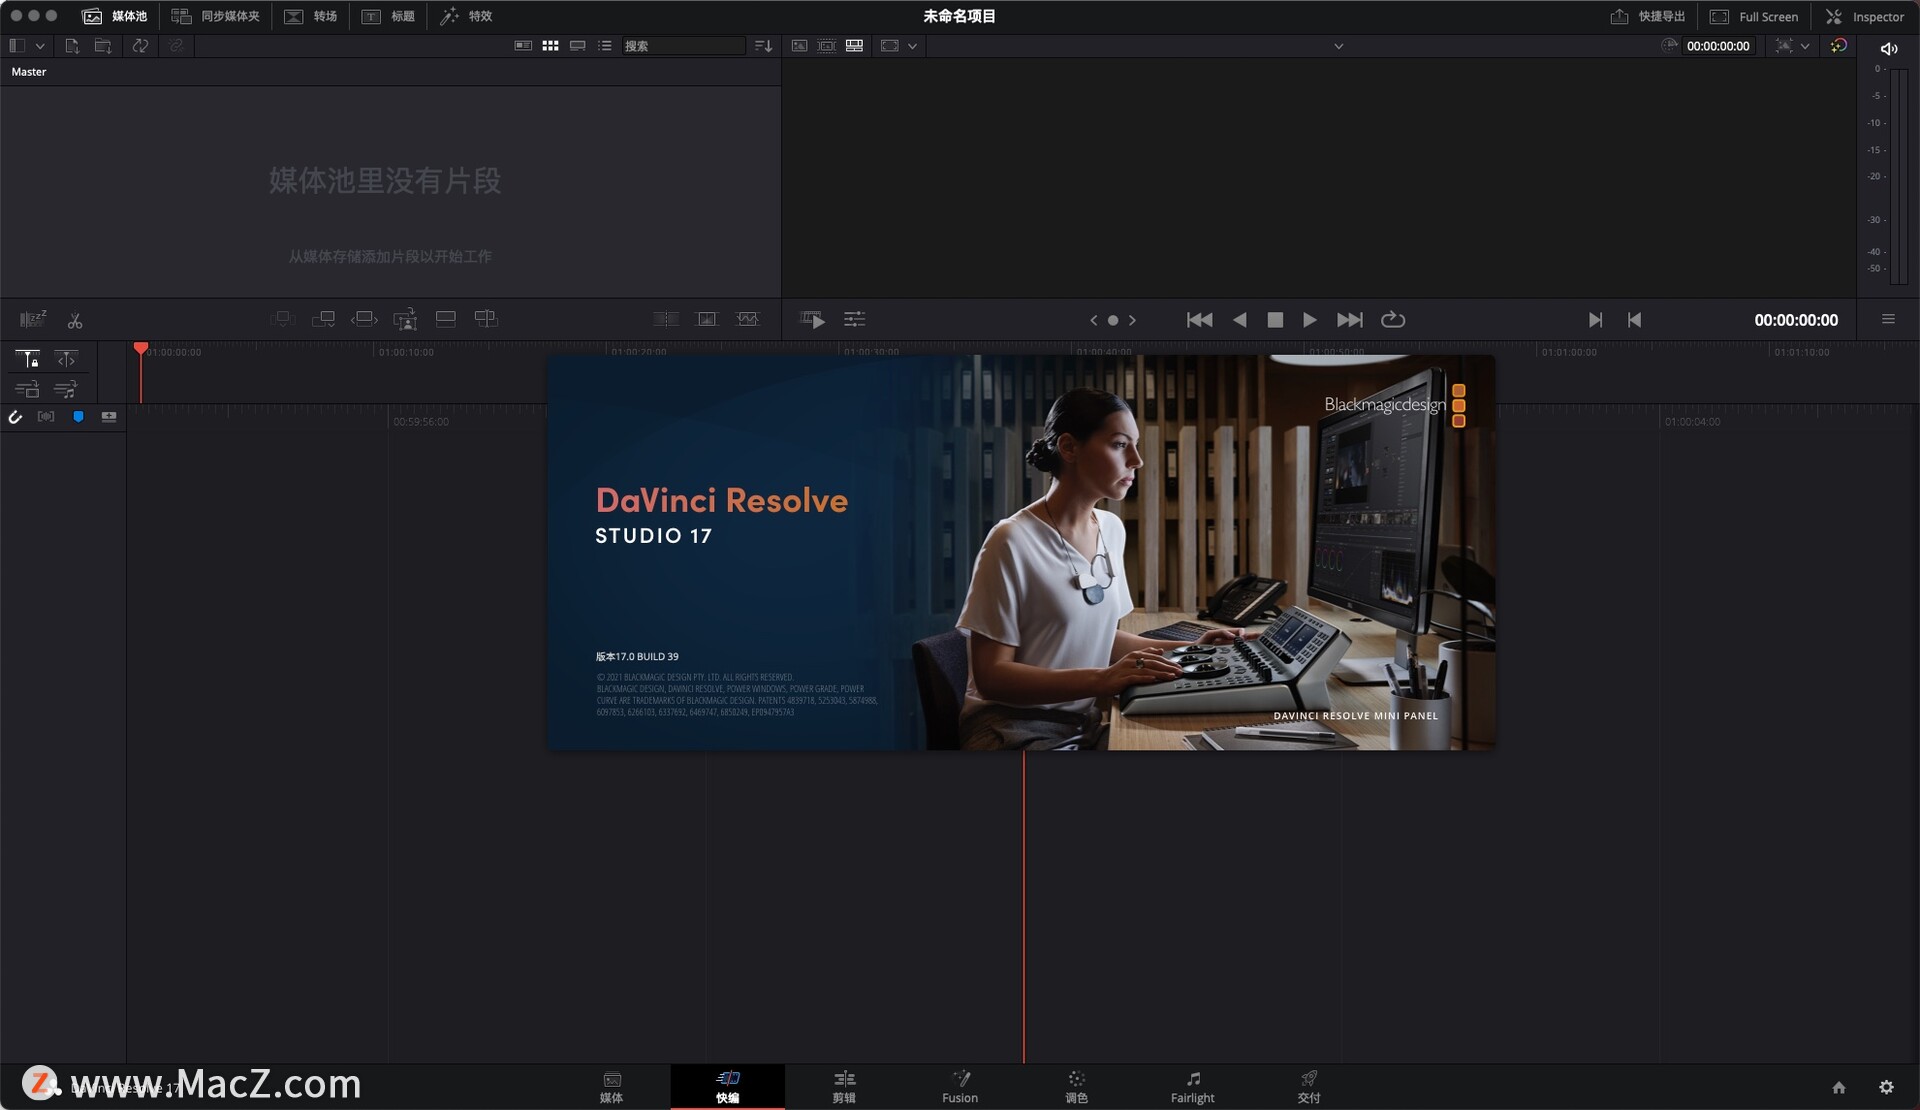This screenshot has height=1110, width=1920.
Task: Toggle Loop playback button
Action: [x=1393, y=320]
